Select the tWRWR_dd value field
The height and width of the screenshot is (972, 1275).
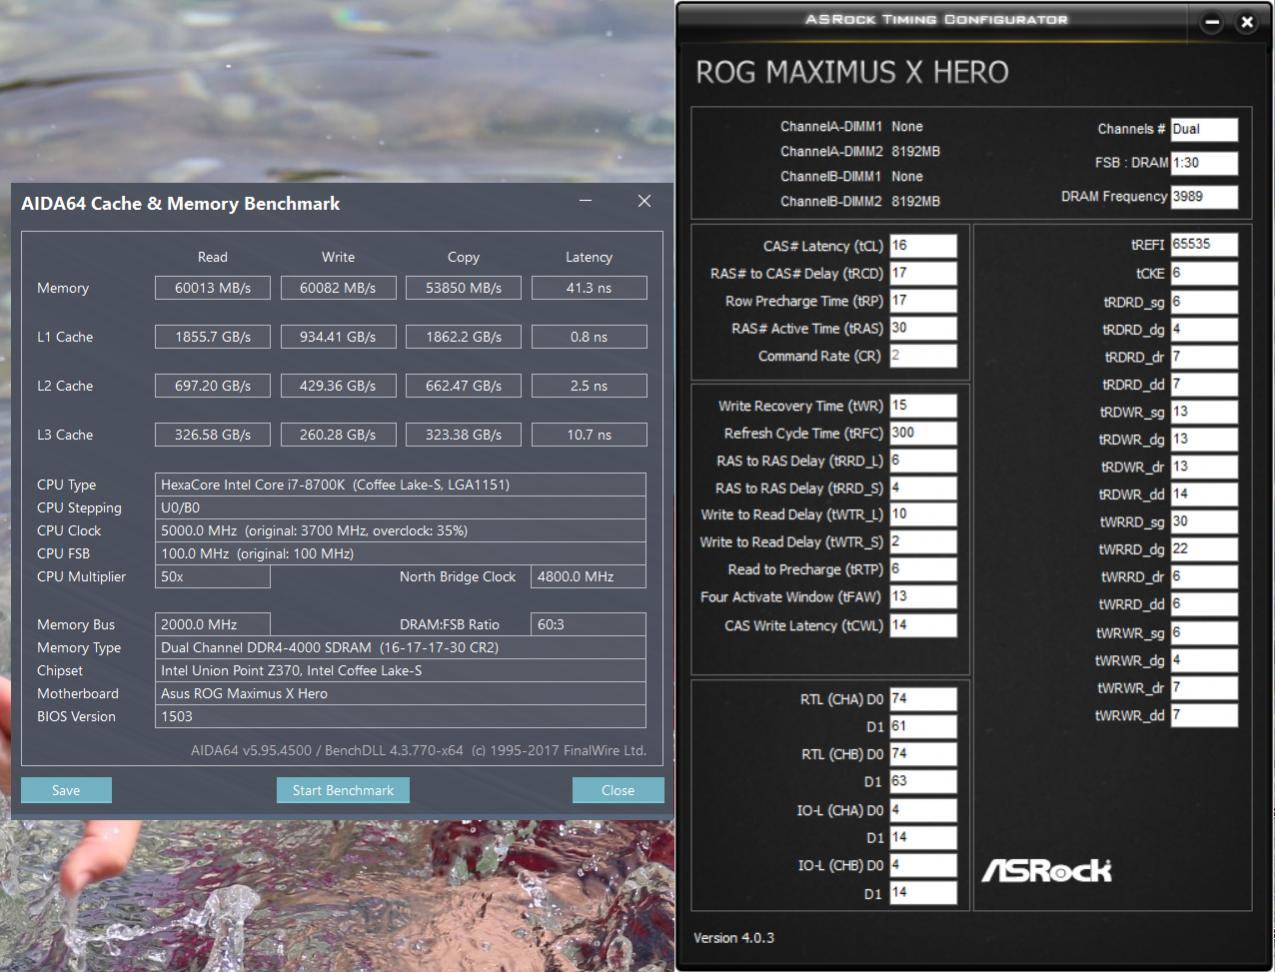[x=1204, y=715]
